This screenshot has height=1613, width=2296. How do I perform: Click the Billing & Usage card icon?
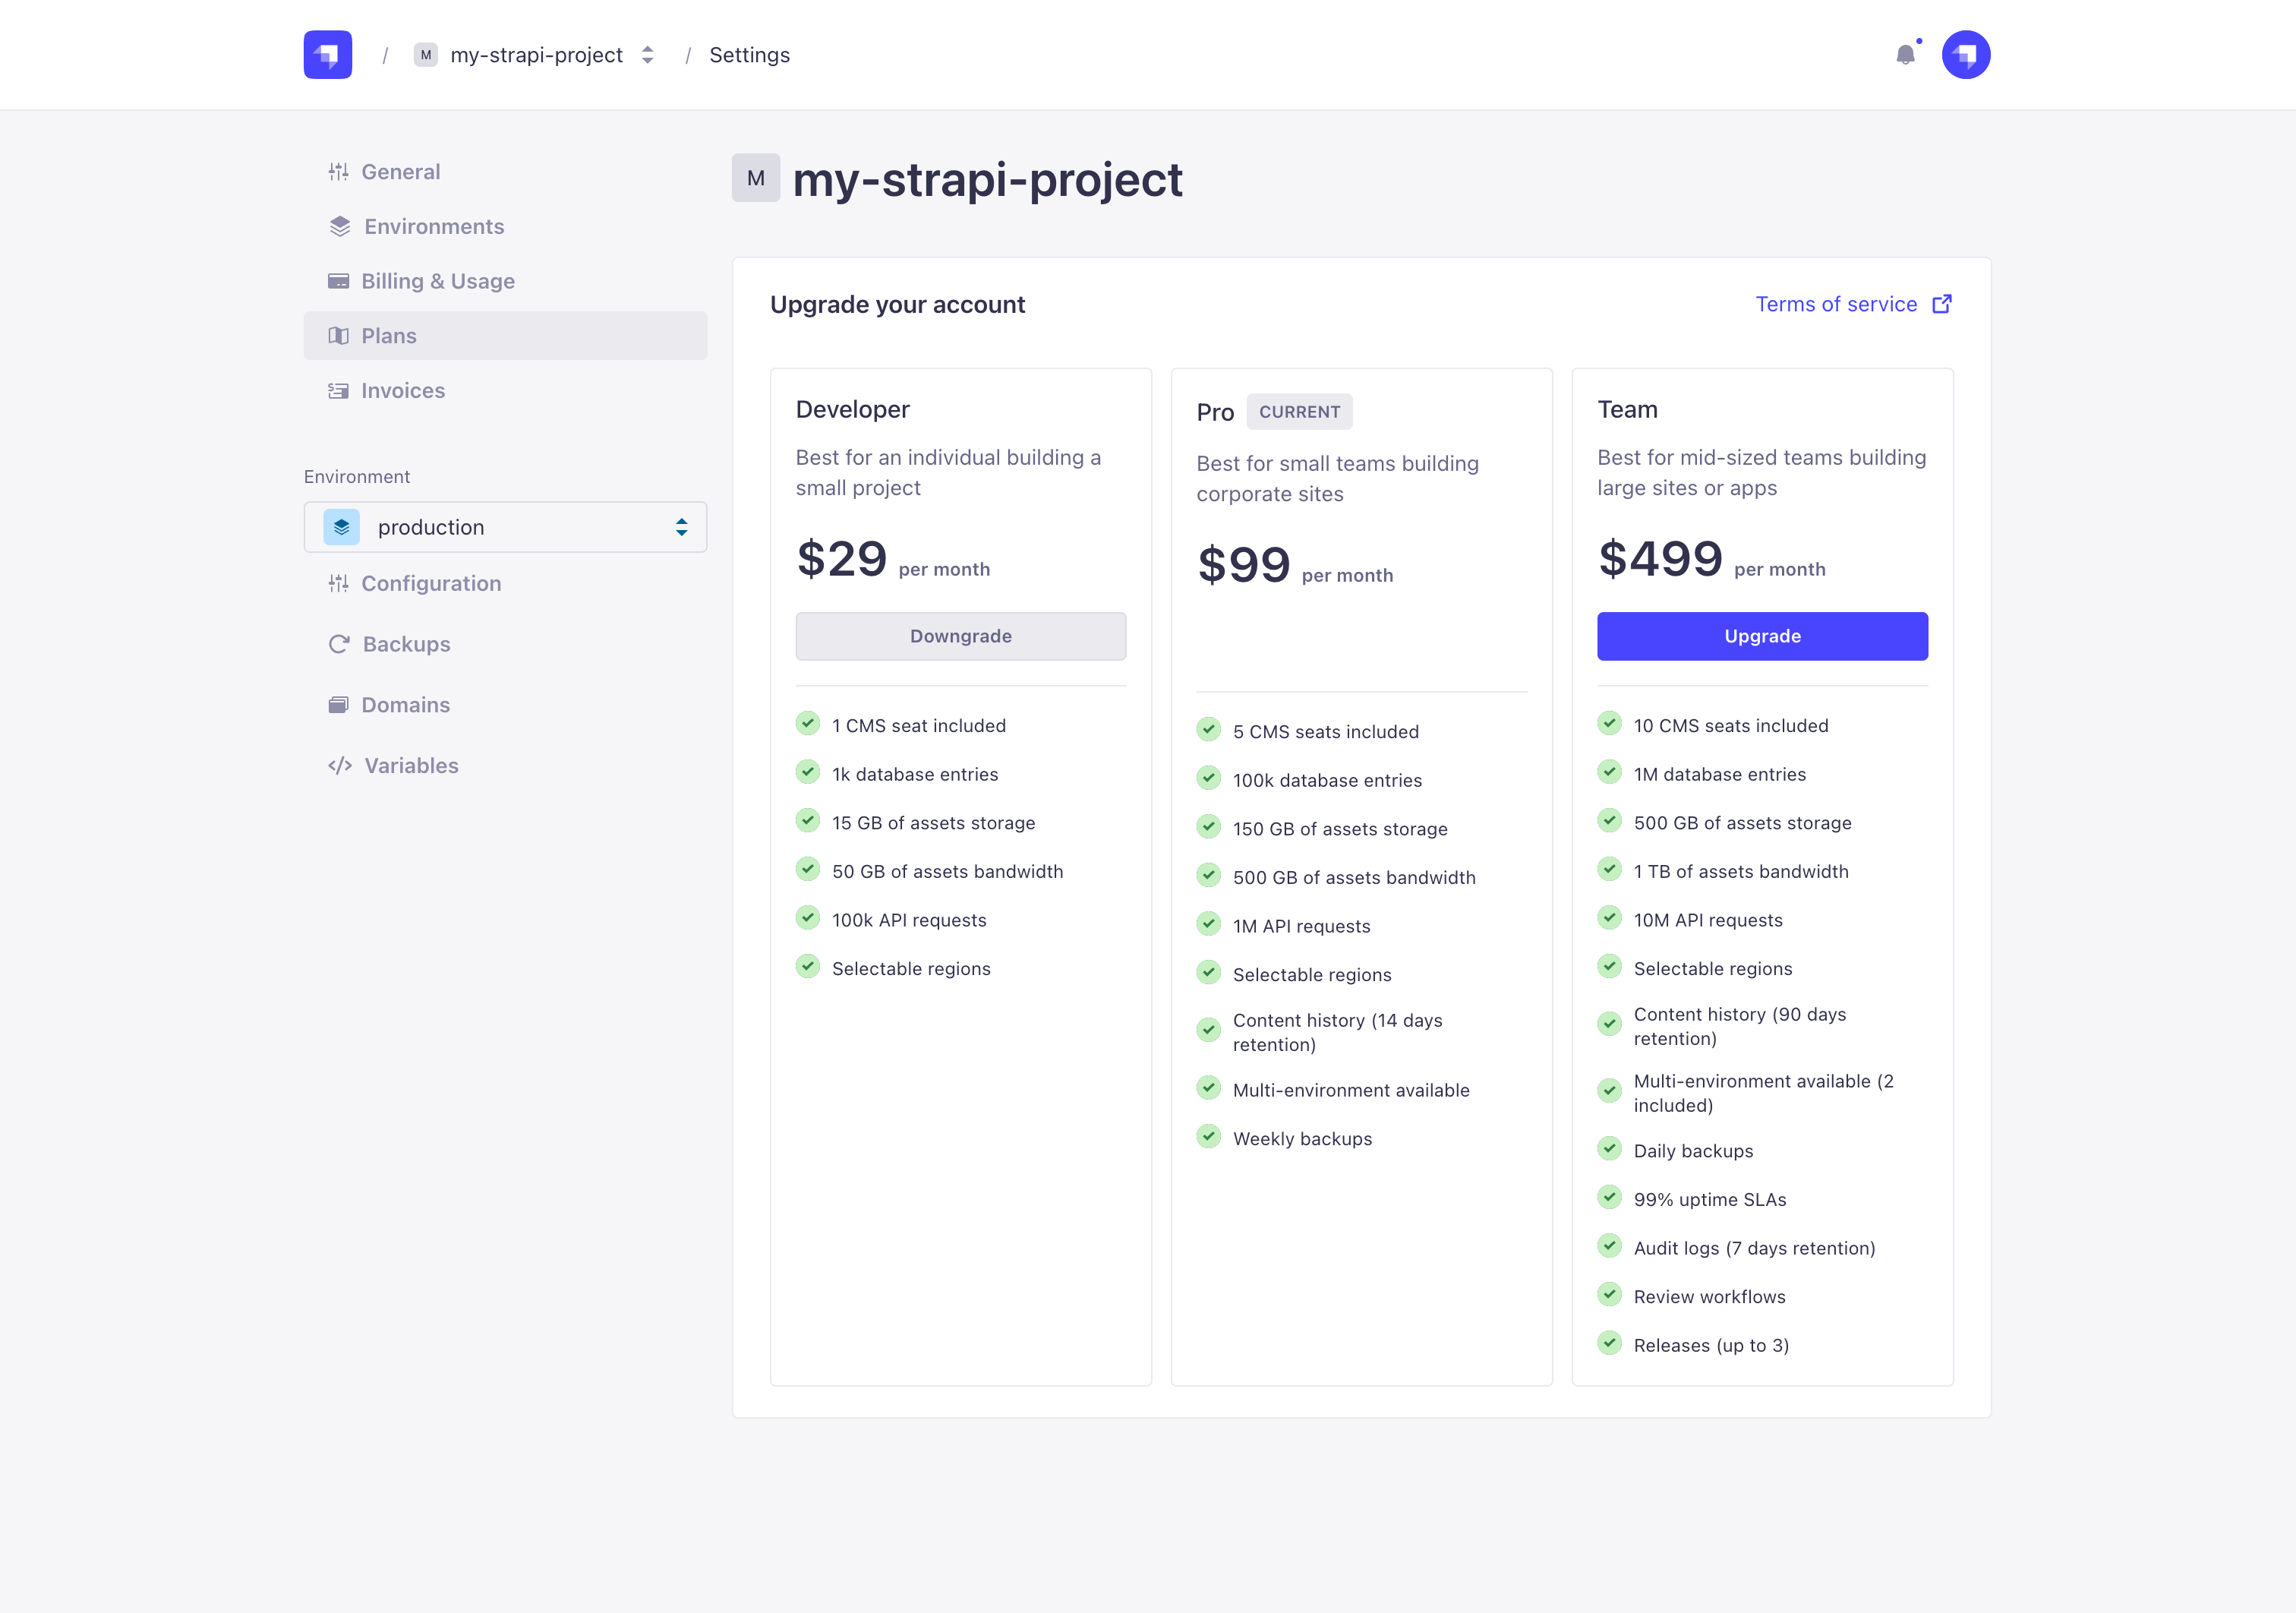point(339,281)
